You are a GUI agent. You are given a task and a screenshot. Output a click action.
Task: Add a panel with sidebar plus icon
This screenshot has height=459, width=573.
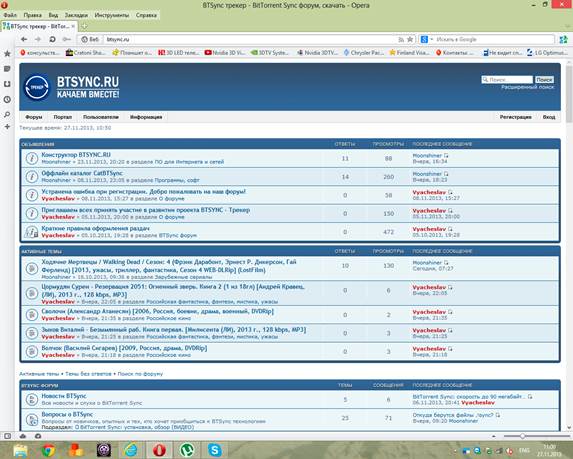click(x=7, y=126)
